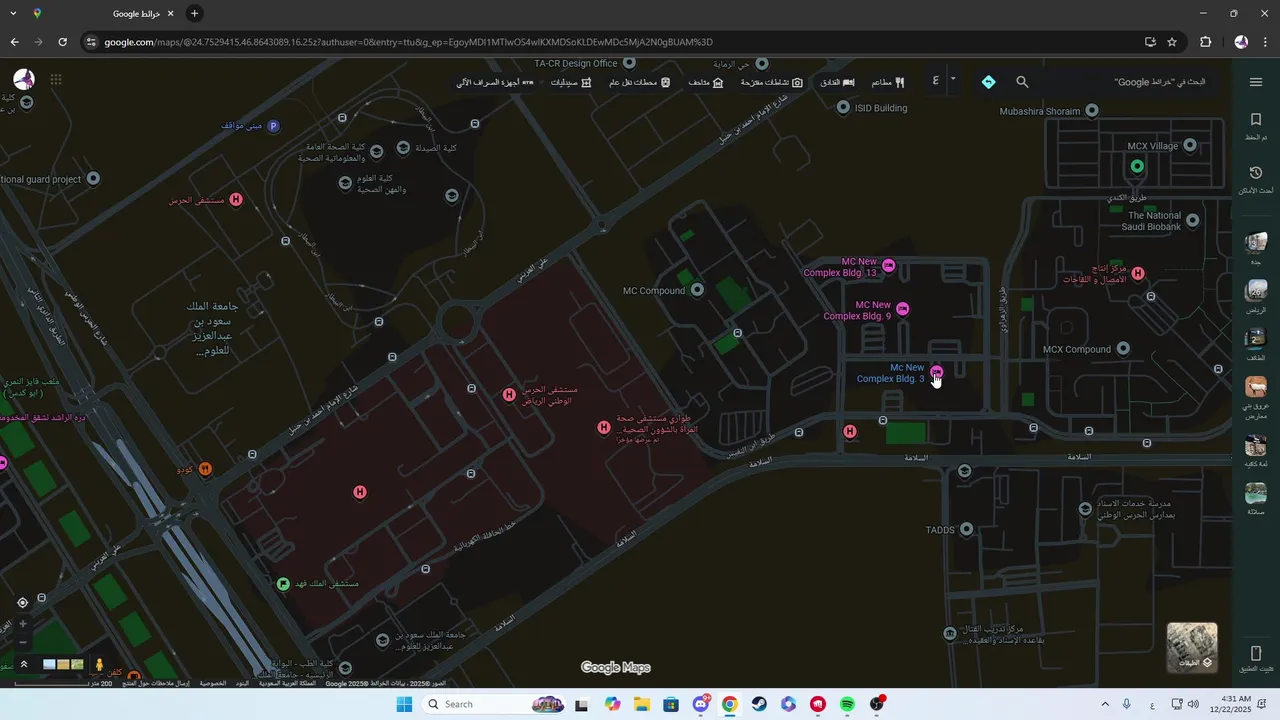
Task: Open recent place thumbnail جدة
Action: click(x=1256, y=243)
